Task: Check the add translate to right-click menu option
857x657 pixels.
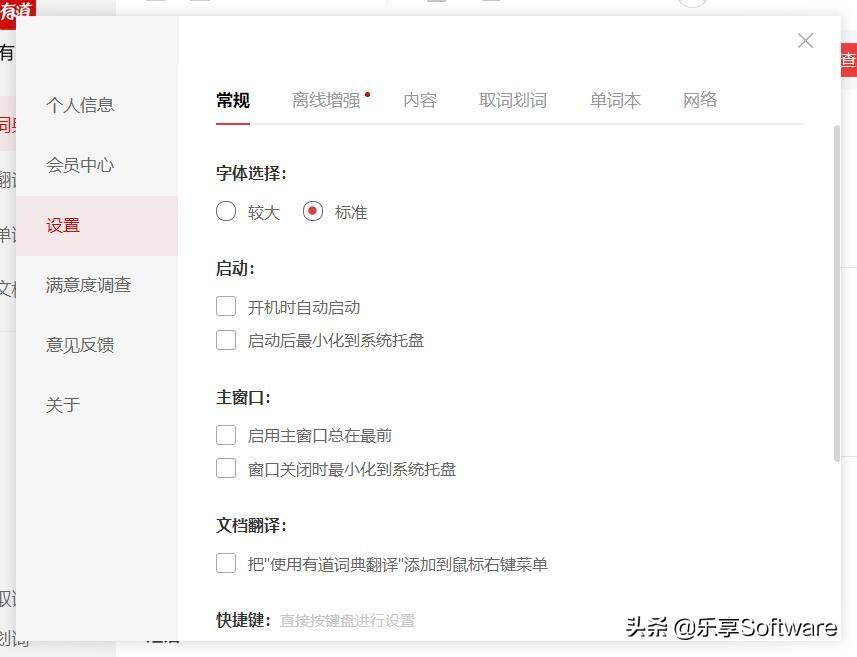Action: point(226,563)
